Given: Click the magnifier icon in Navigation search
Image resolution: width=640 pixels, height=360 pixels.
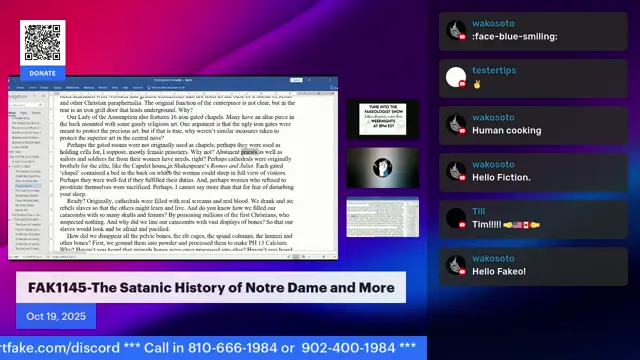Looking at the screenshot, I should click(40, 105).
